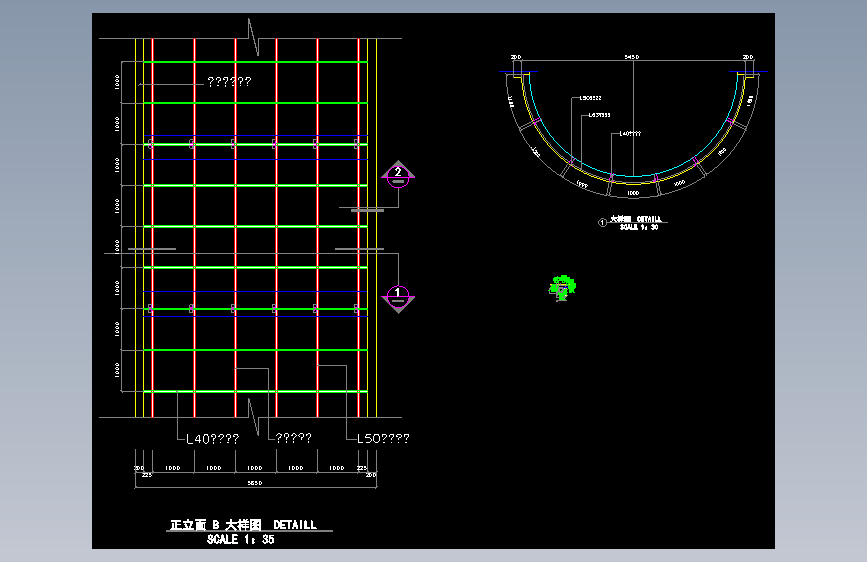Select the 'L40' leader label in the semicircle plan
Screen dimensions: 867x562
(x=630, y=133)
